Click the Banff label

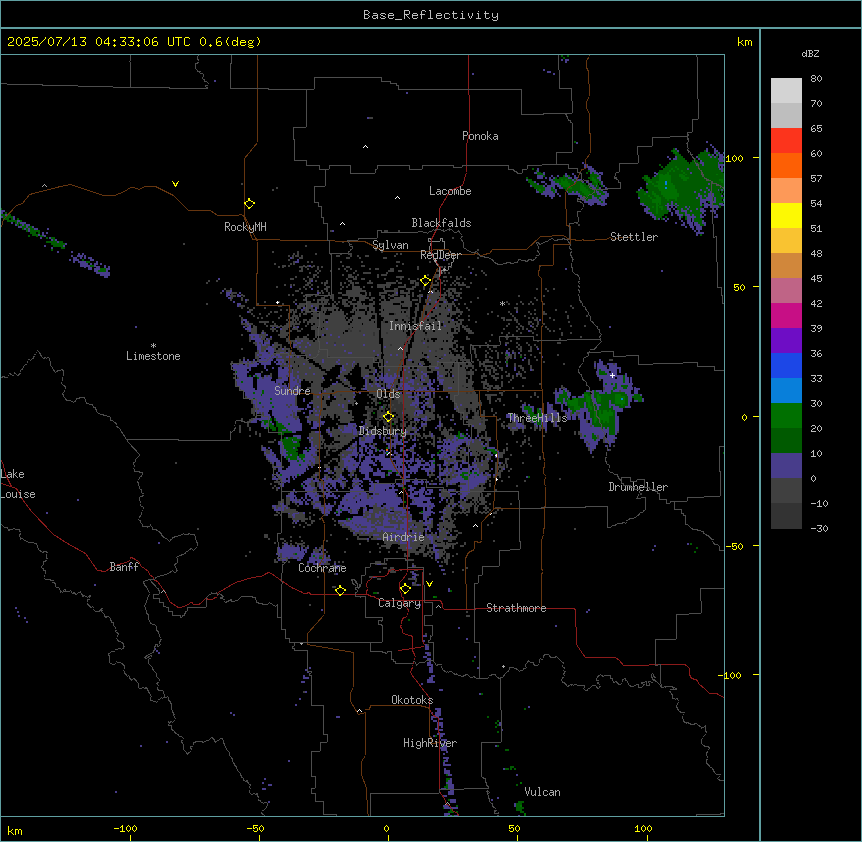click(x=124, y=567)
